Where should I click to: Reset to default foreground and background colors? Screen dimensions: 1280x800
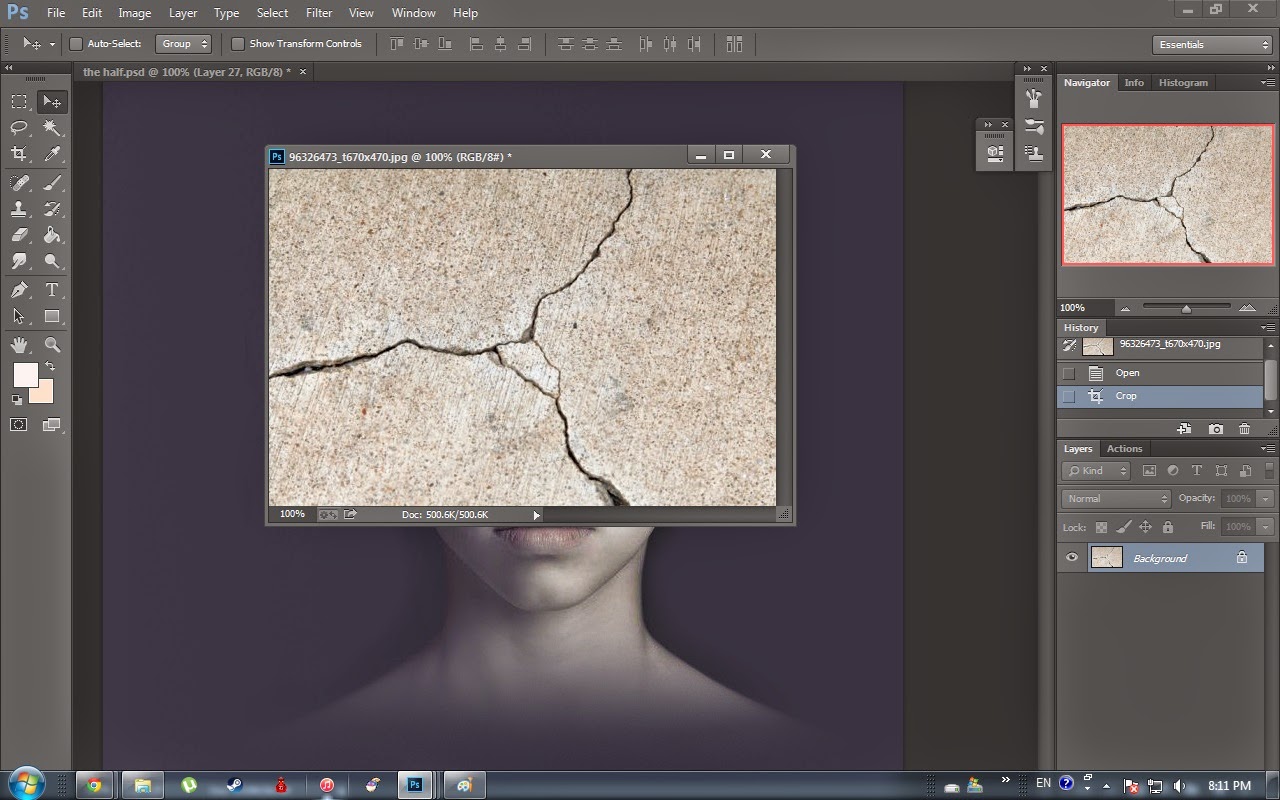click(x=17, y=400)
